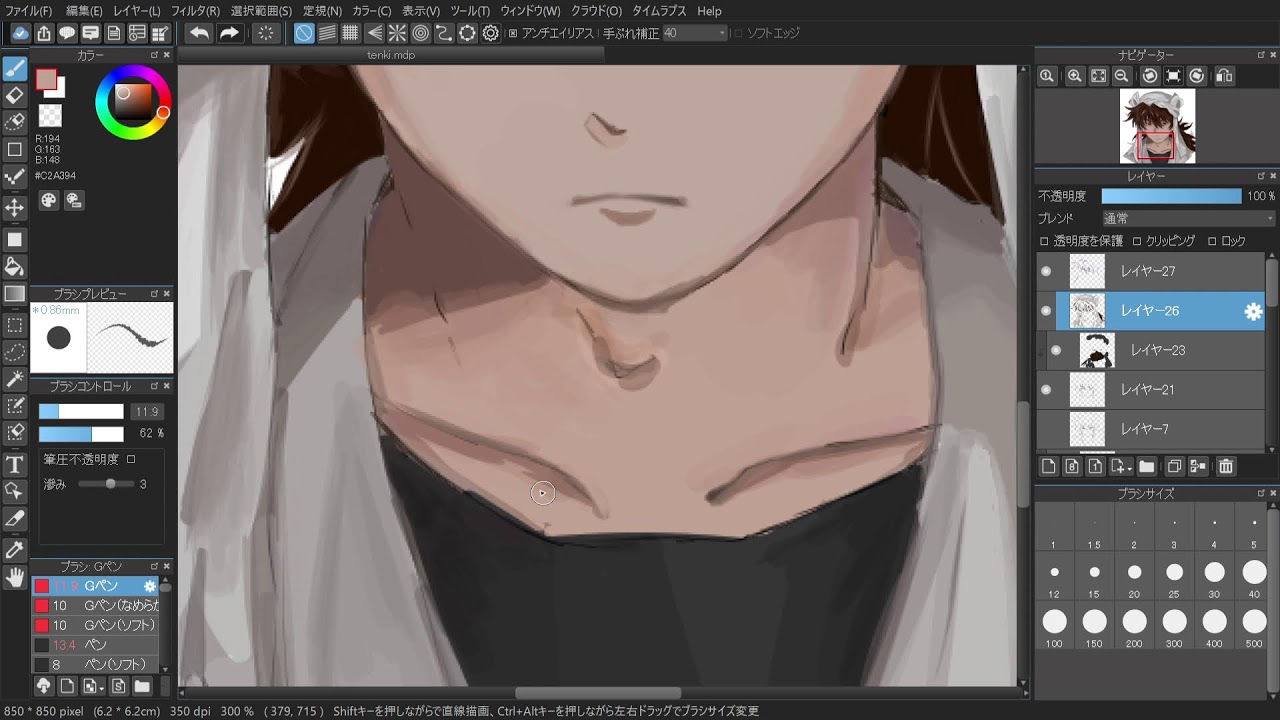Select the Hand pan tool
Screen dimensions: 1280x720
[15, 577]
